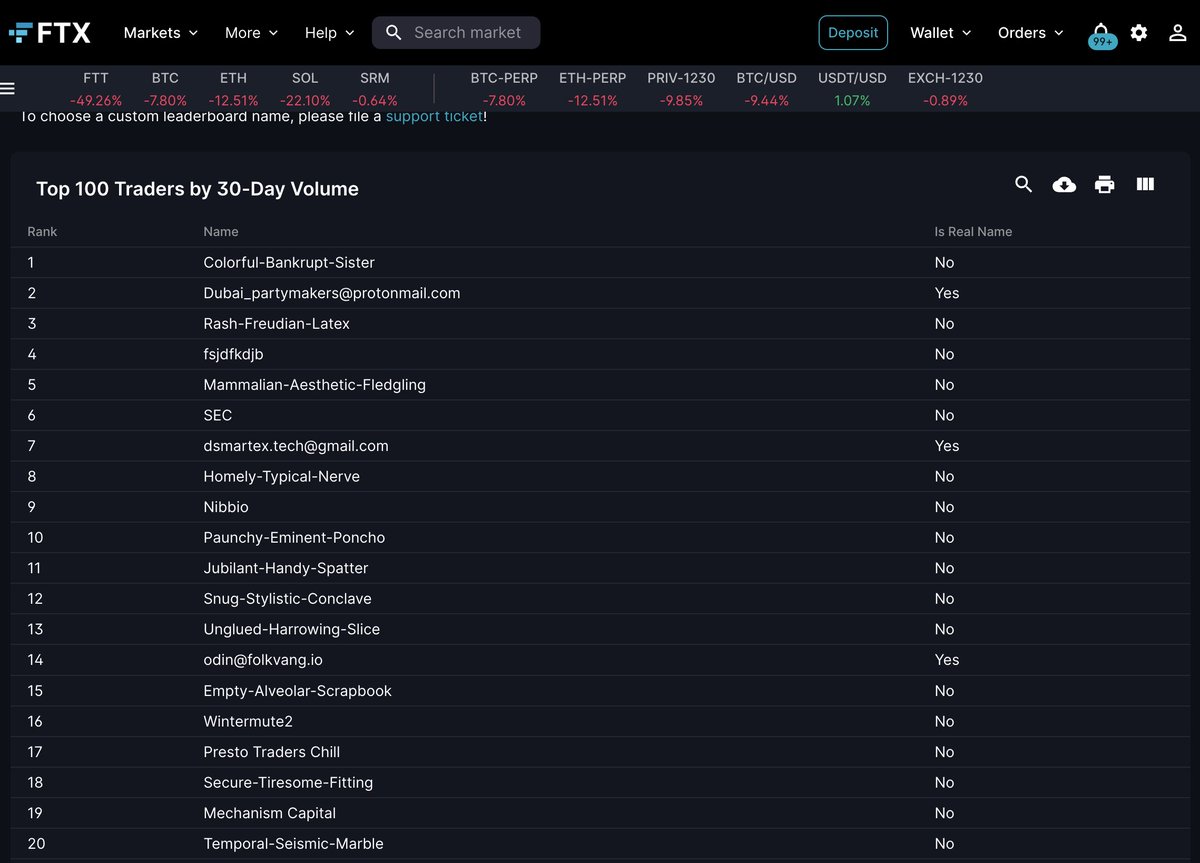Select the Nibbio trader name
The width and height of the screenshot is (1200, 863).
pyautogui.click(x=226, y=507)
